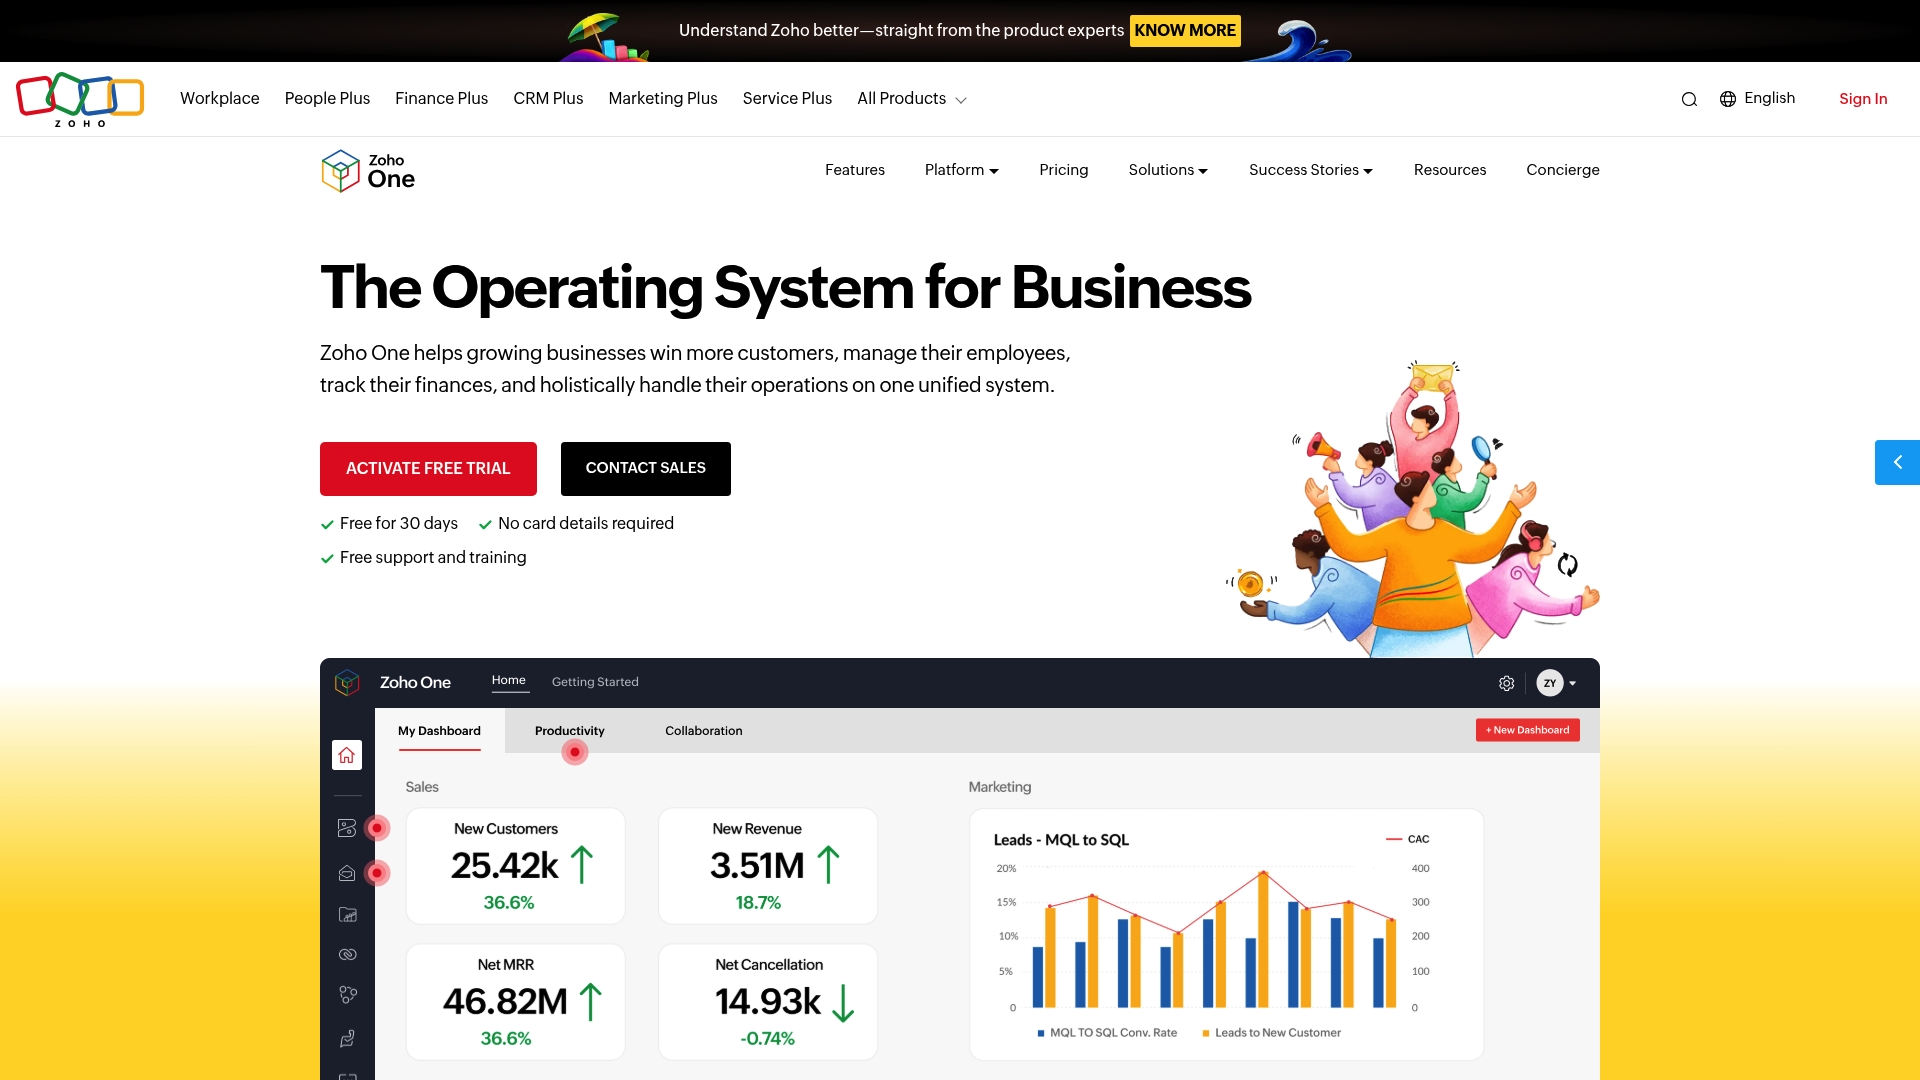1920x1080 pixels.
Task: Switch to the Collaboration tab
Action: pyautogui.click(x=704, y=731)
